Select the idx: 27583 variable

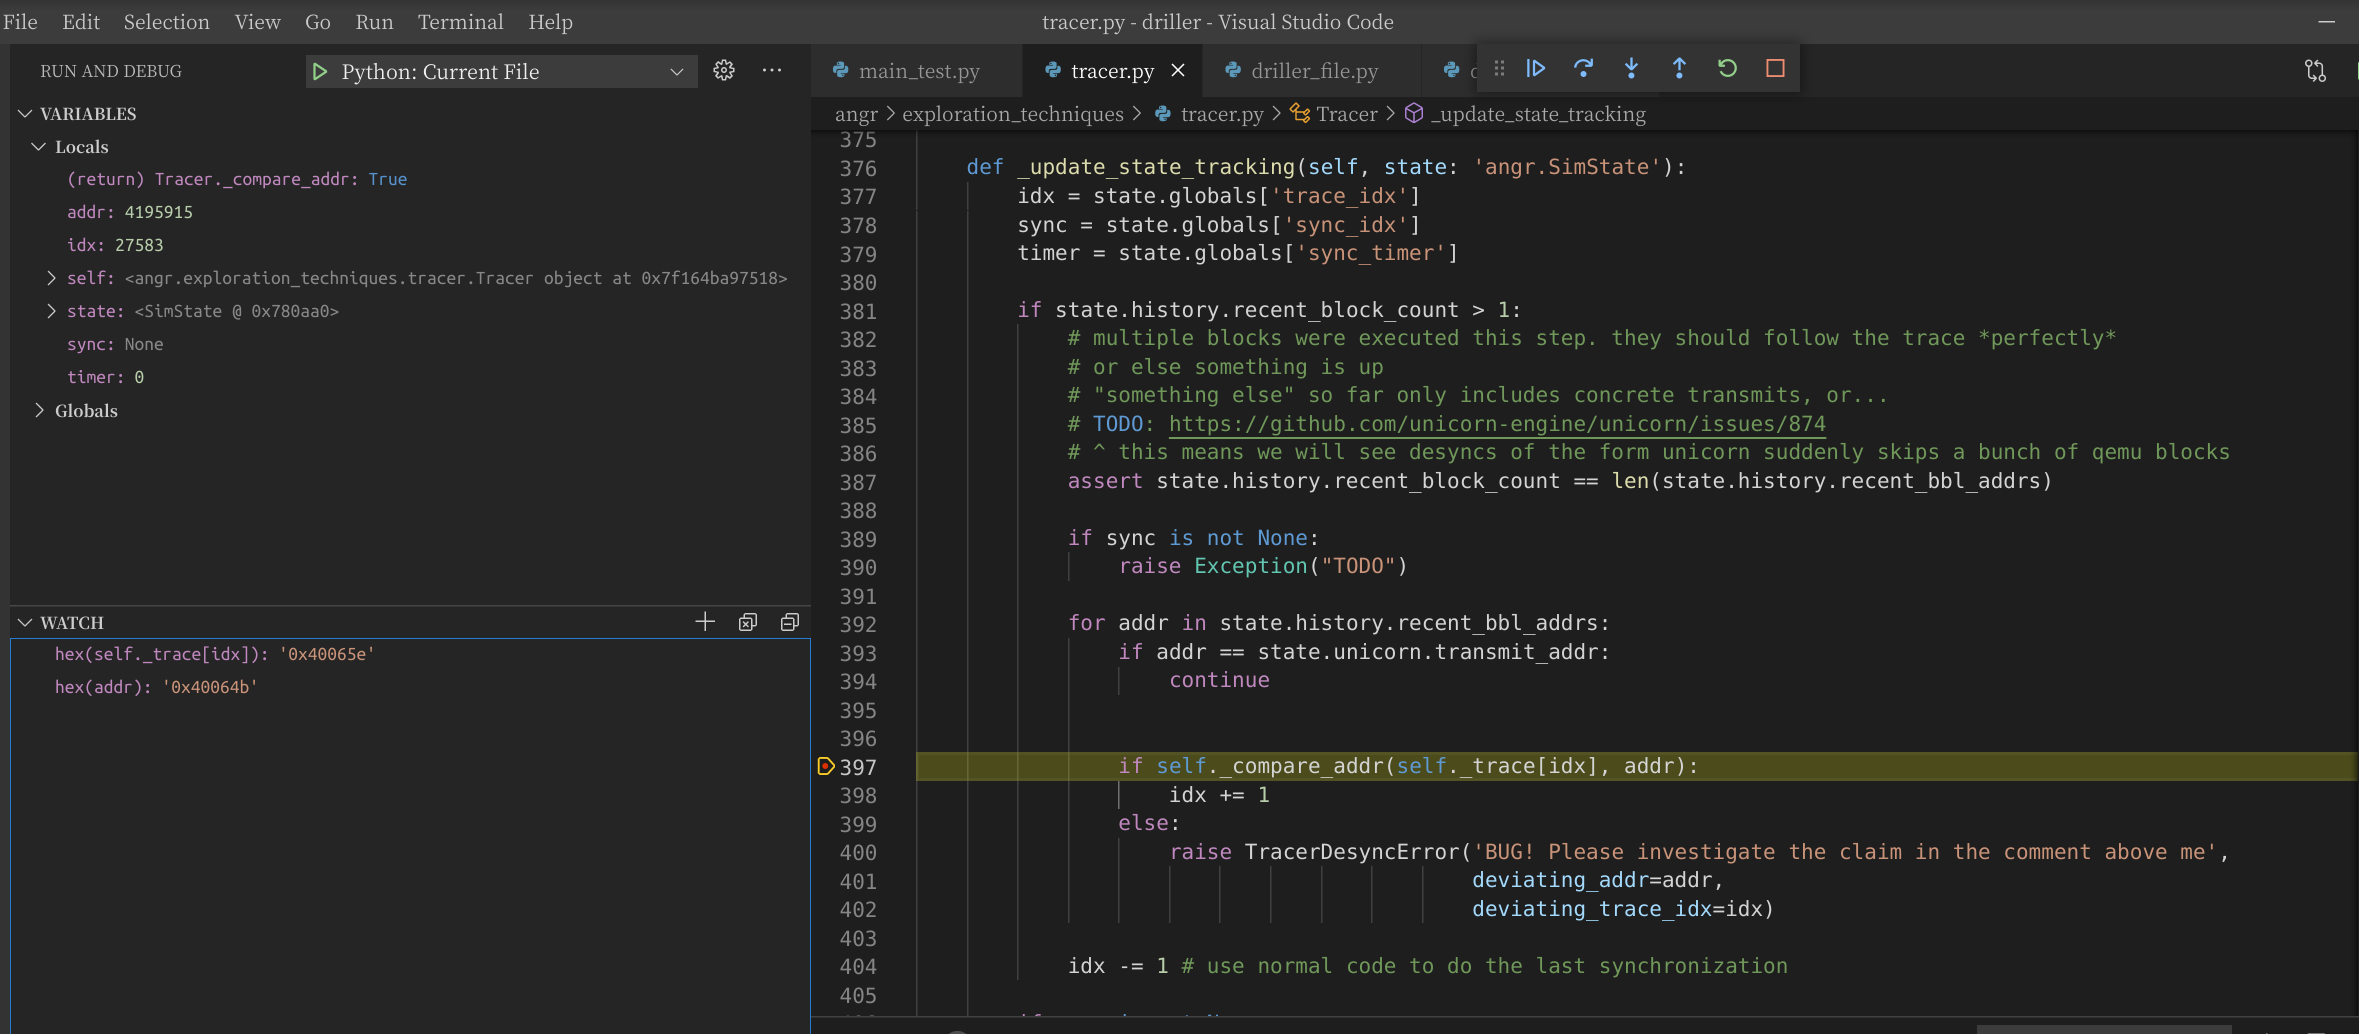pos(115,245)
